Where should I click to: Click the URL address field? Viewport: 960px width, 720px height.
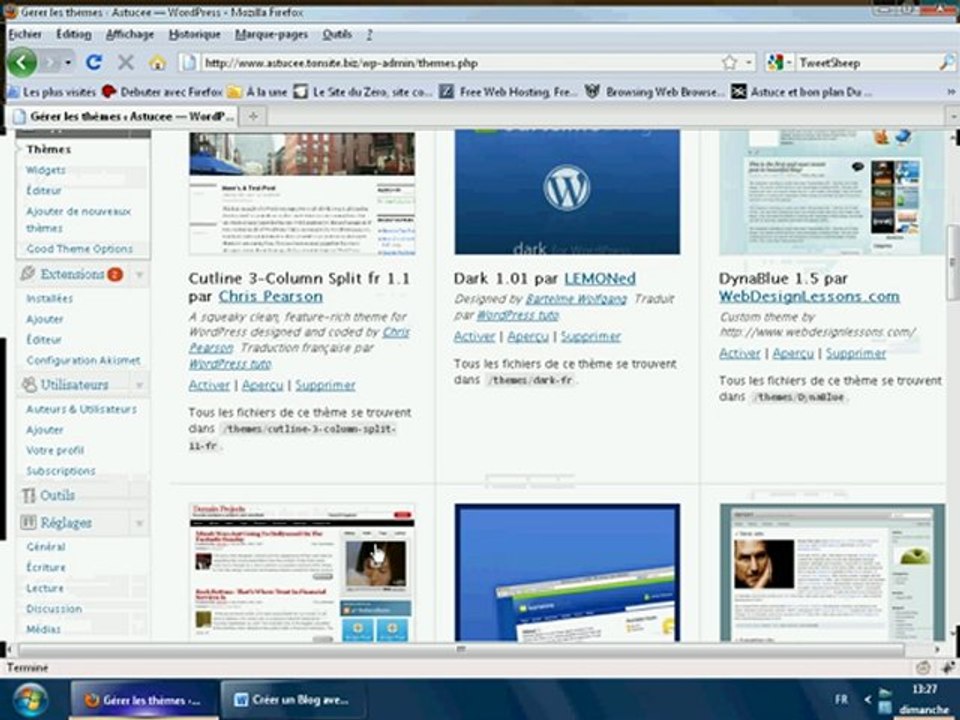(459, 62)
